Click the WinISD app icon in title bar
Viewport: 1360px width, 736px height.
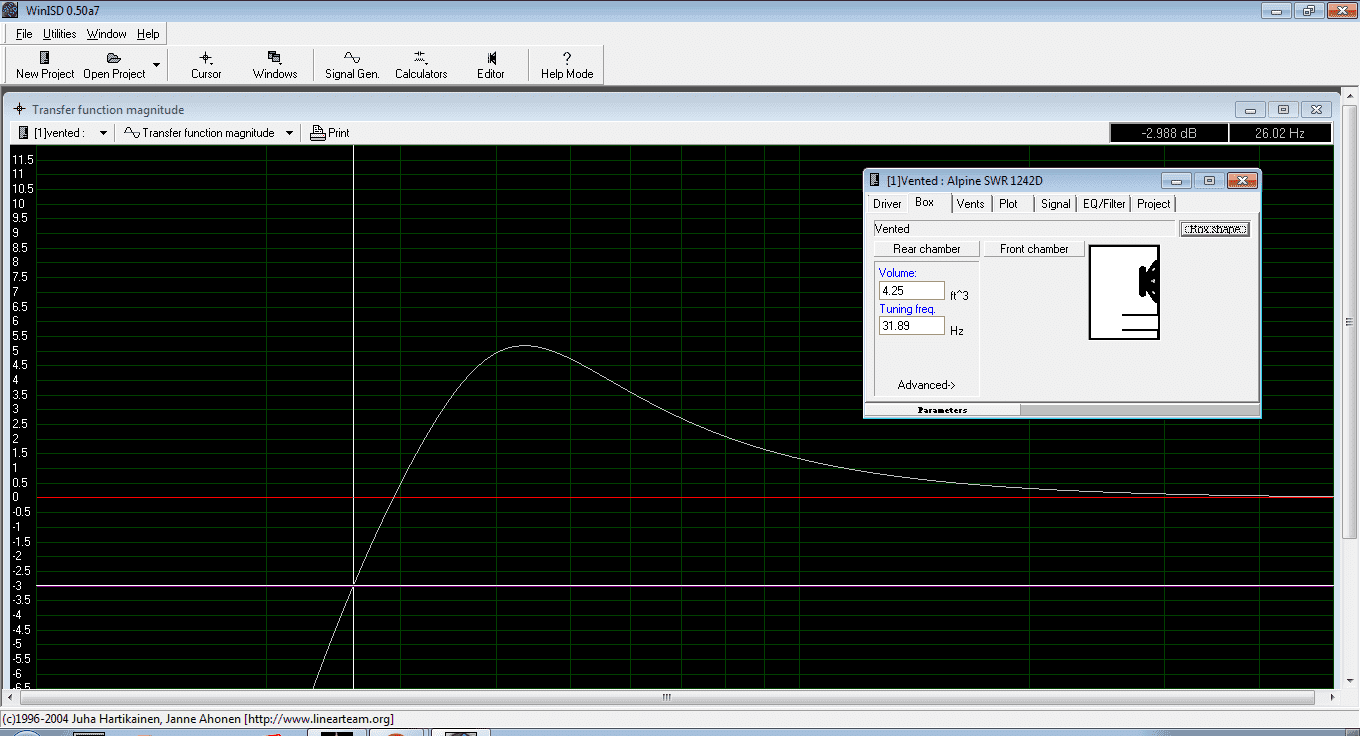tap(11, 10)
